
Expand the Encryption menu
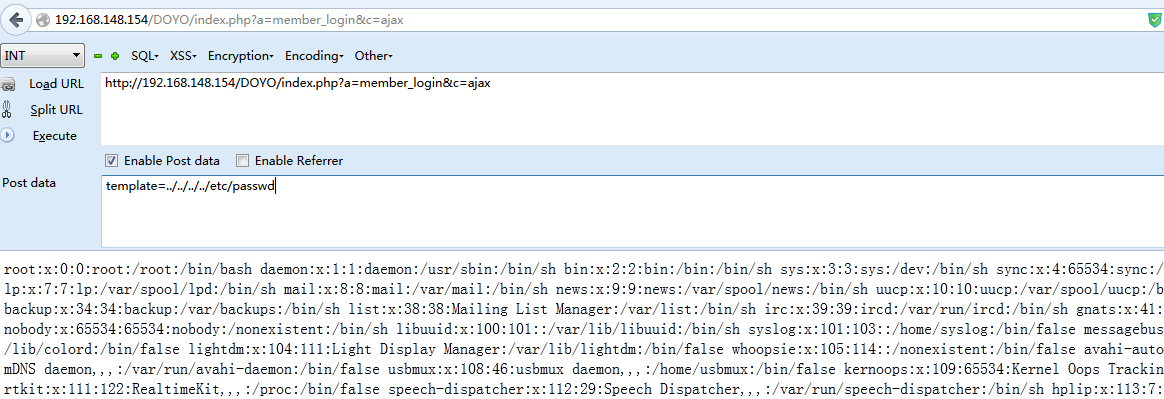(241, 56)
